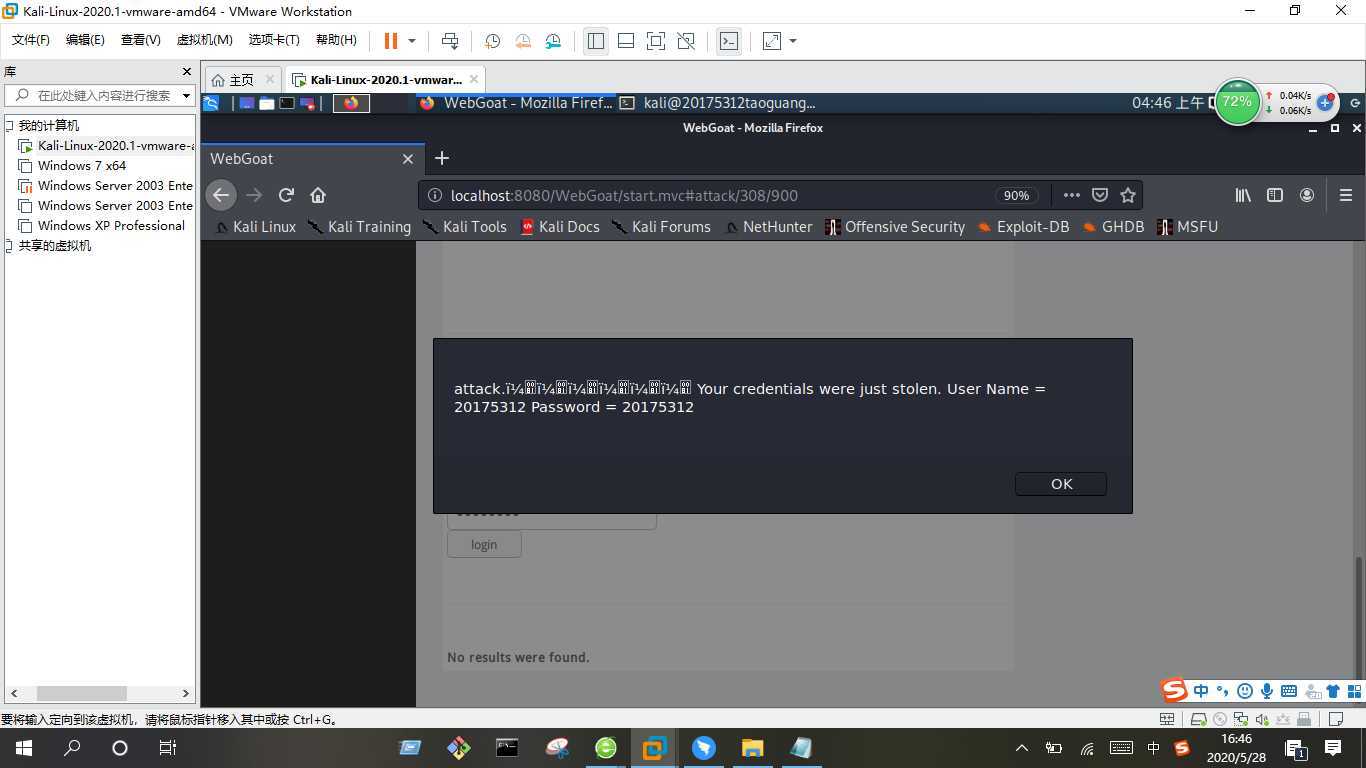Click the Sogou microphone voice input icon

point(1267,691)
